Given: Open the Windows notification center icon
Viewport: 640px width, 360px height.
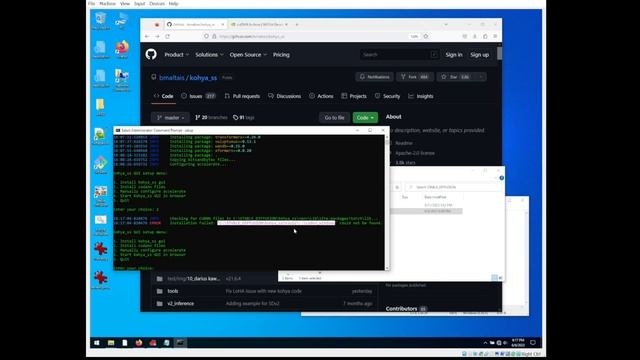Looking at the screenshot, I should point(533,343).
